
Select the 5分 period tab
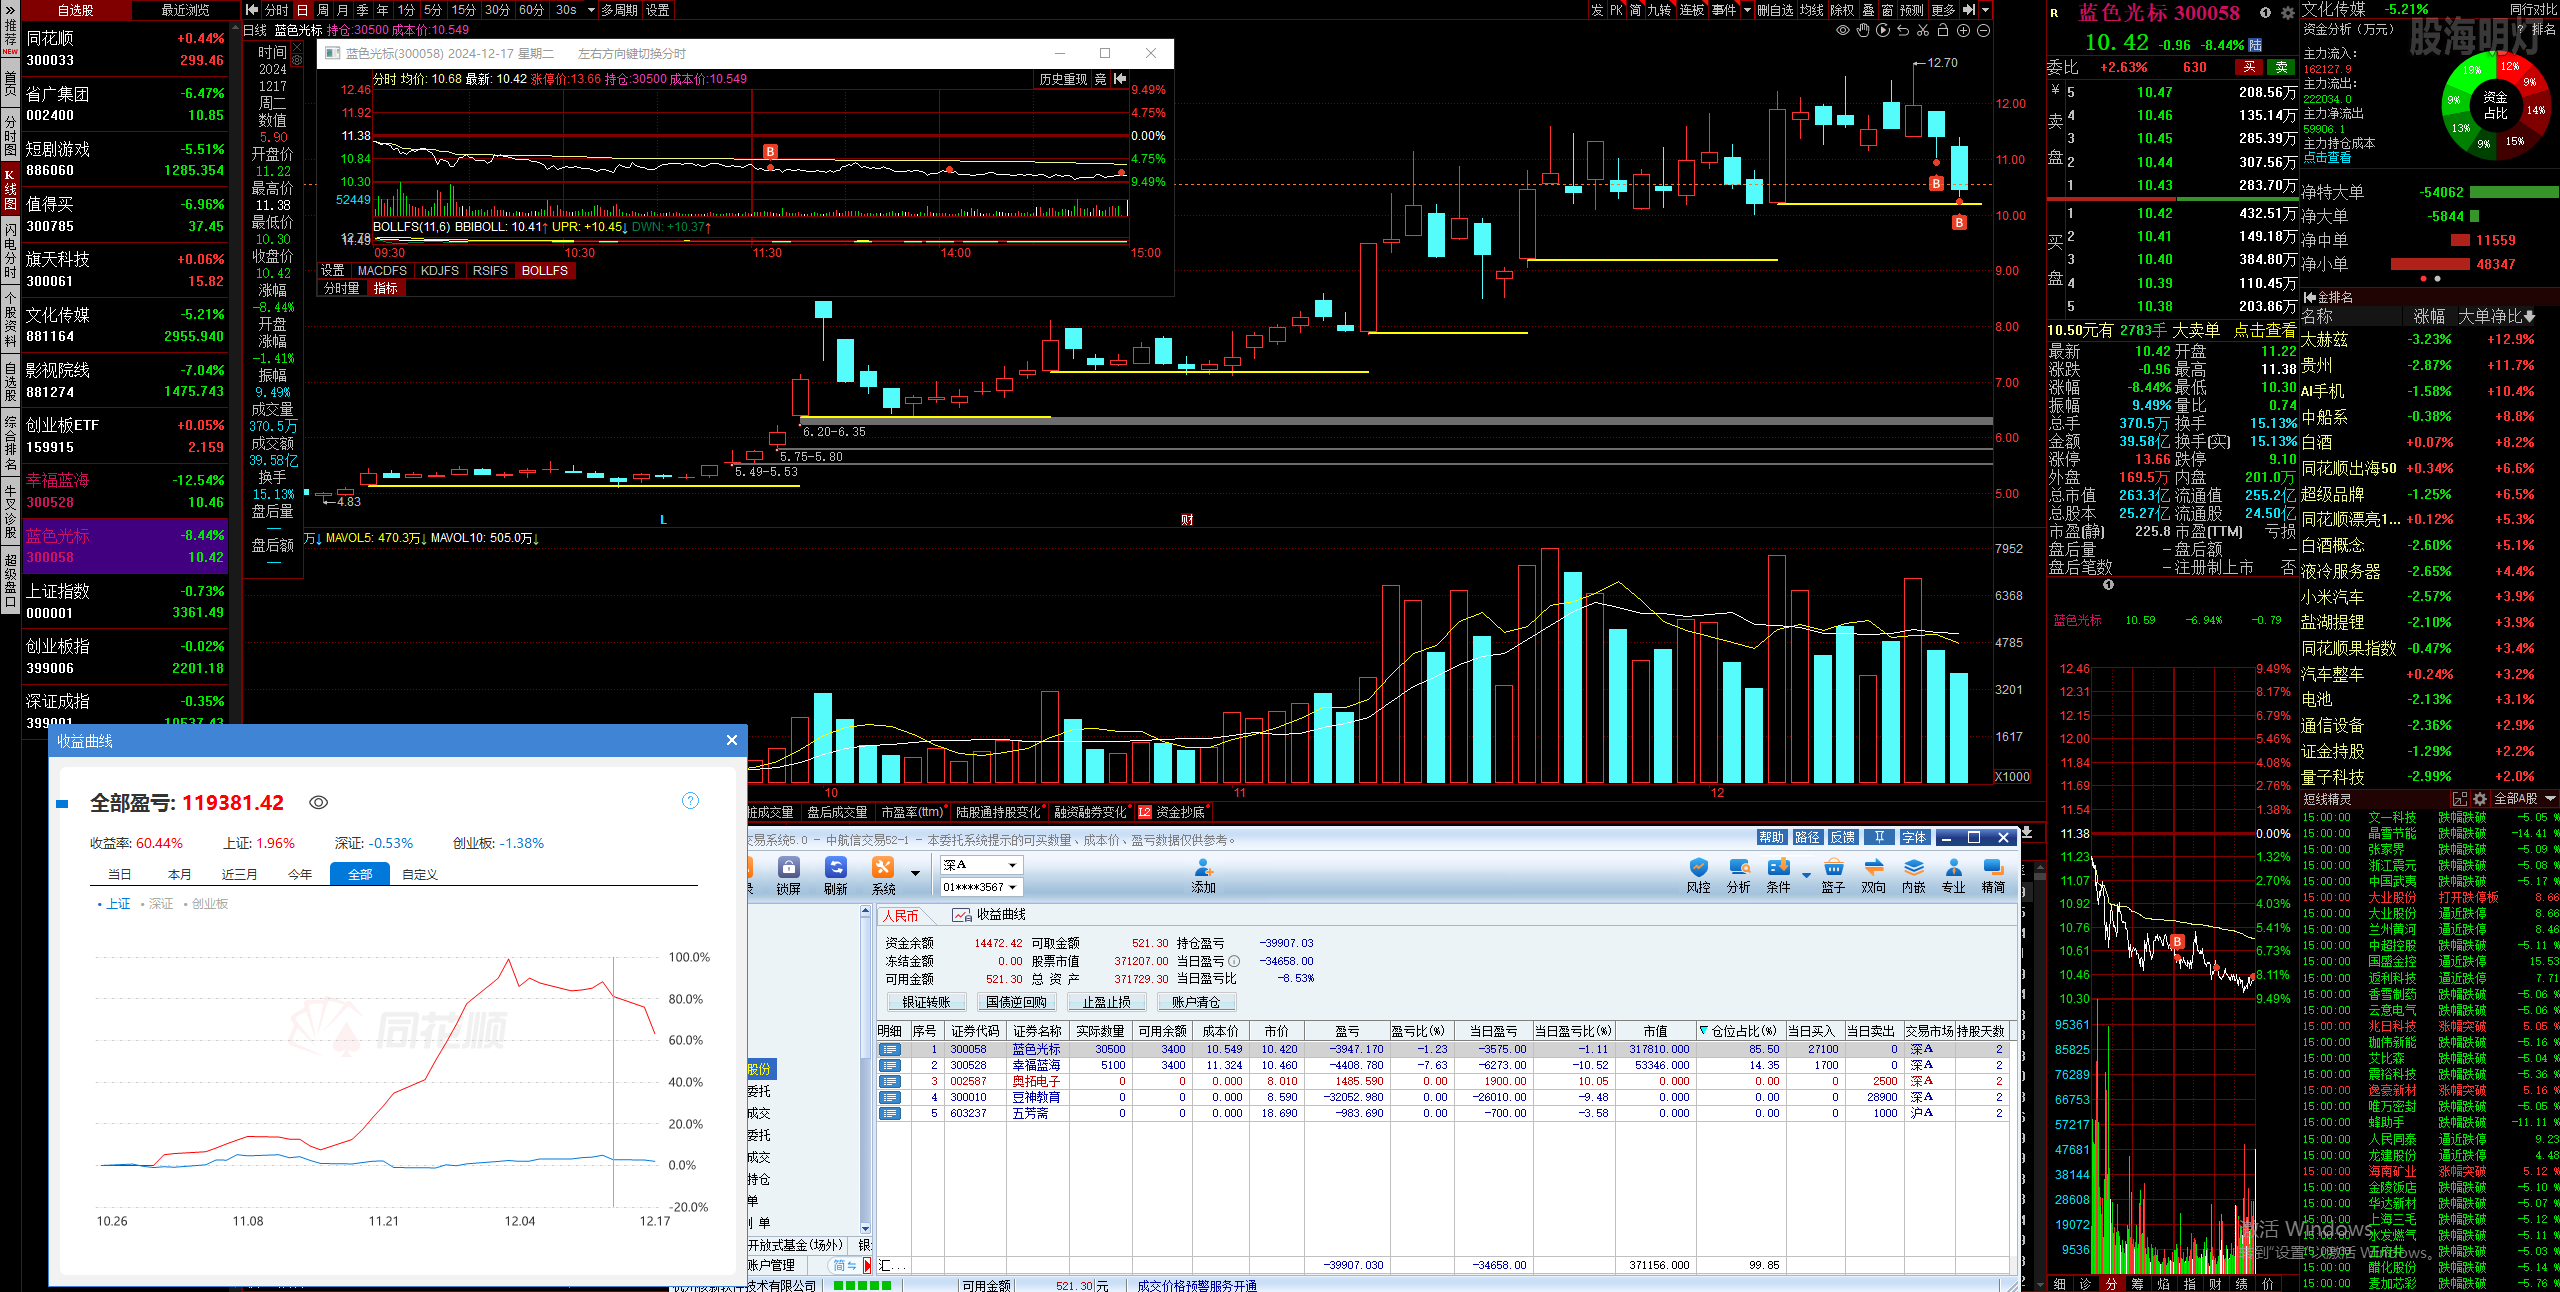click(x=433, y=10)
